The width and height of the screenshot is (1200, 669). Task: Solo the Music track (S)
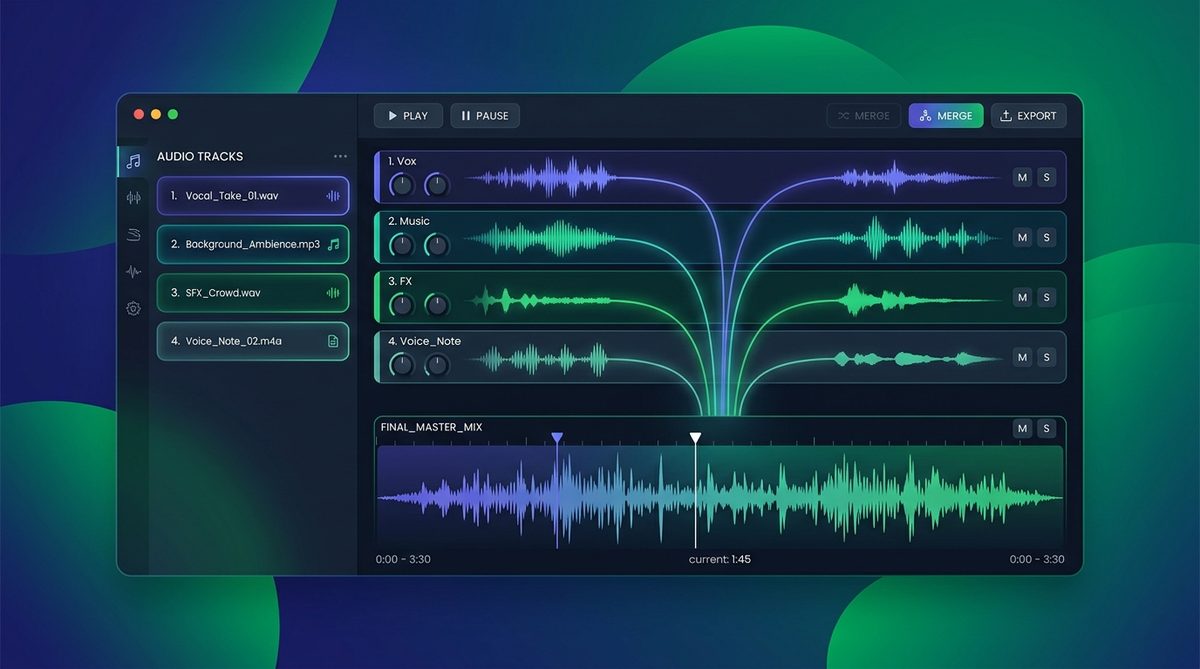[1046, 238]
